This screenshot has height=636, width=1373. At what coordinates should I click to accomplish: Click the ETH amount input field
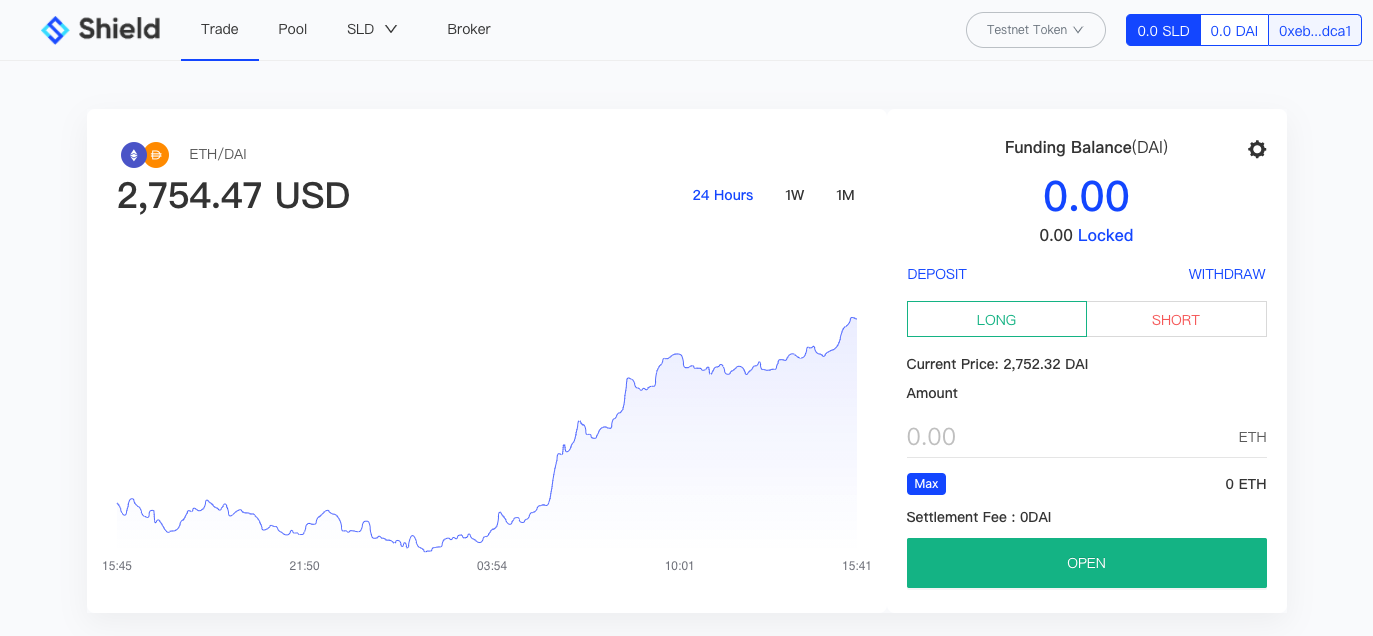tap(1060, 437)
